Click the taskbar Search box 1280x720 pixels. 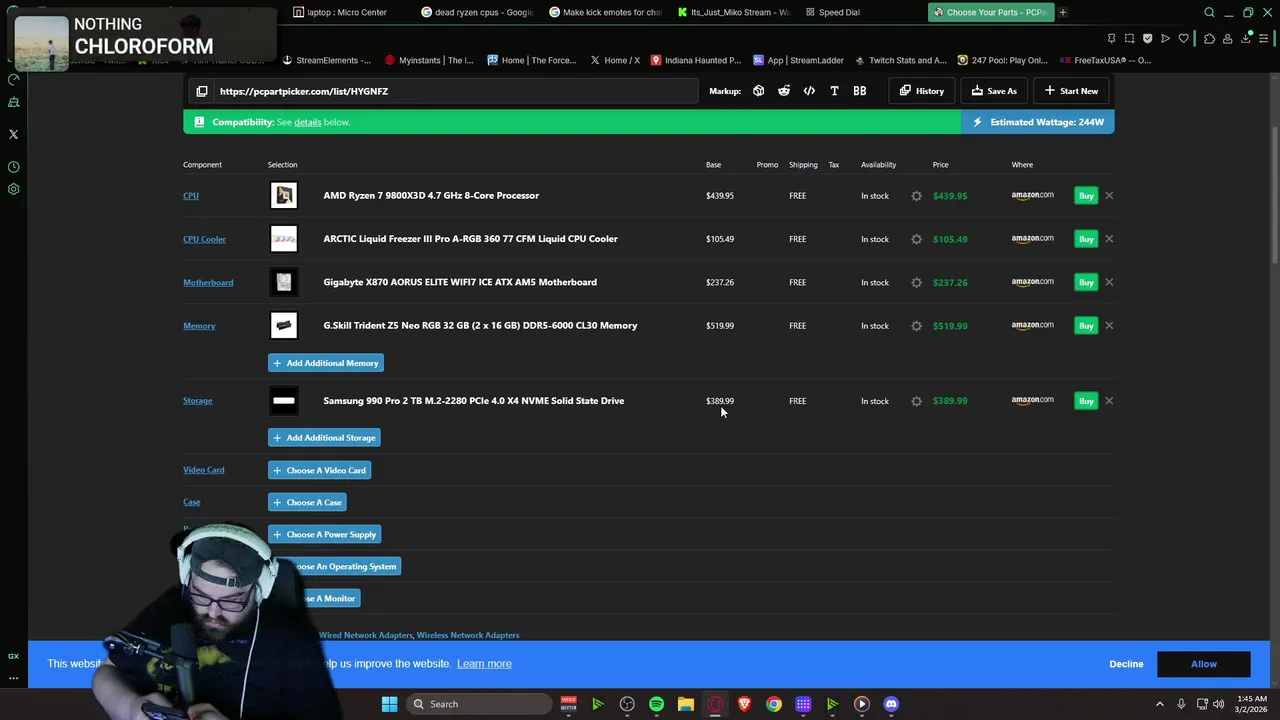point(480,704)
